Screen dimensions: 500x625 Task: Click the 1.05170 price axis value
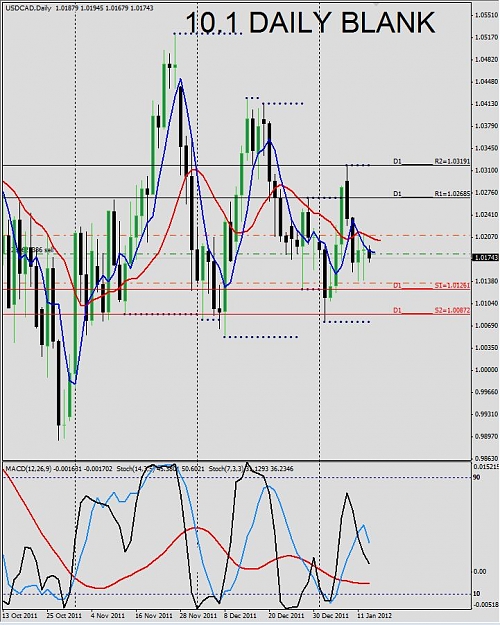[x=486, y=37]
